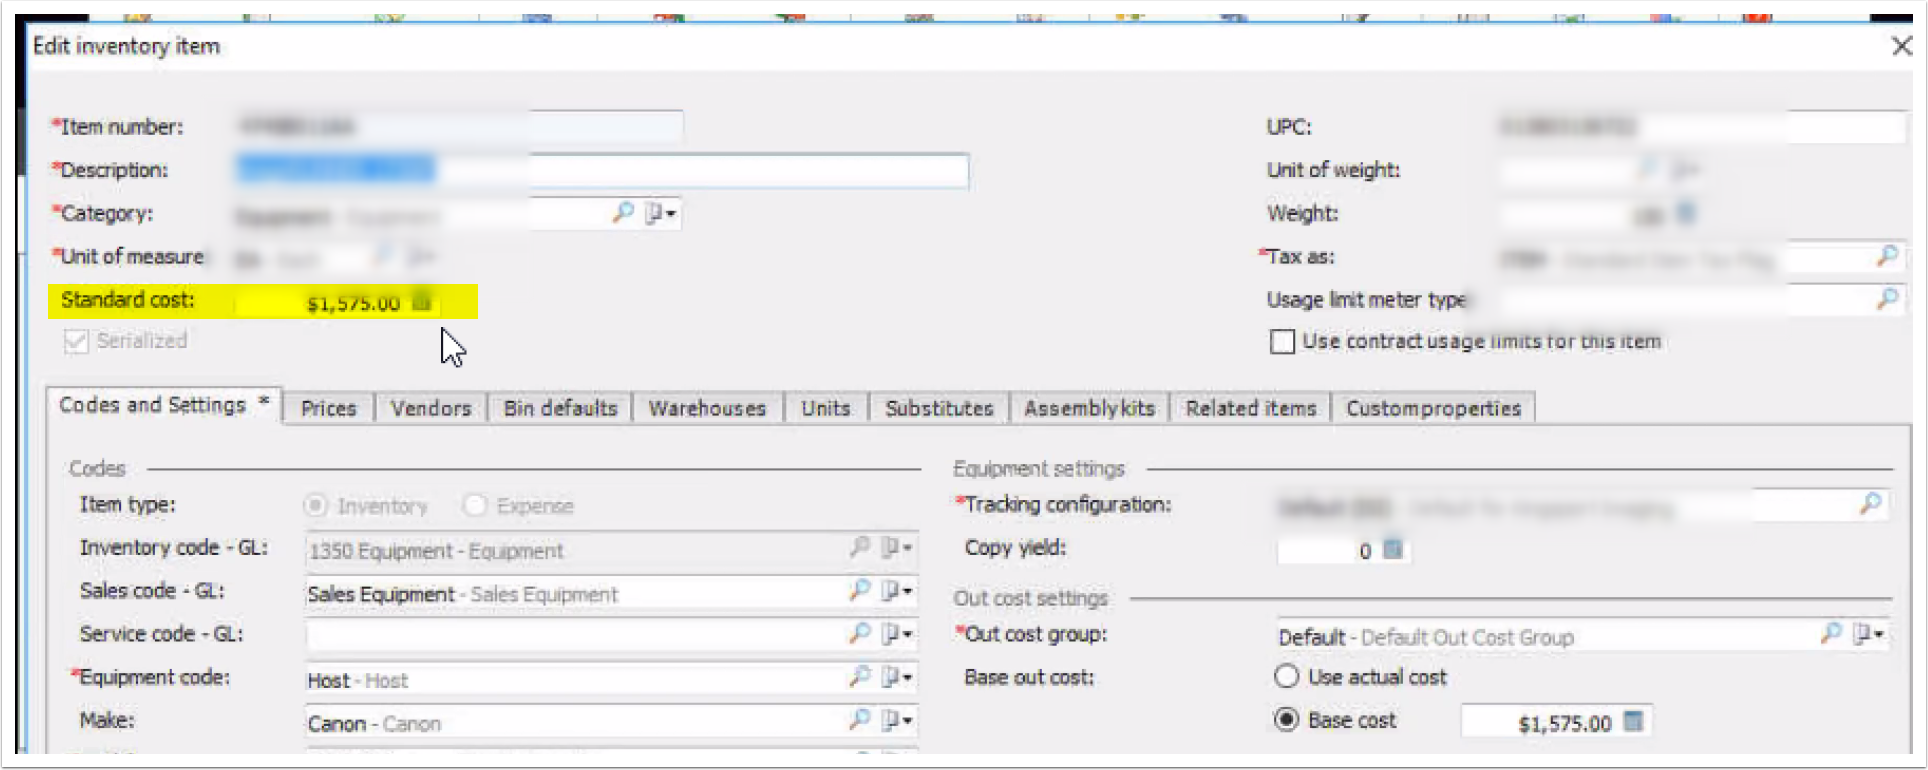Select Use actual cost radio button
The height and width of the screenshot is (770, 1928).
click(1286, 677)
